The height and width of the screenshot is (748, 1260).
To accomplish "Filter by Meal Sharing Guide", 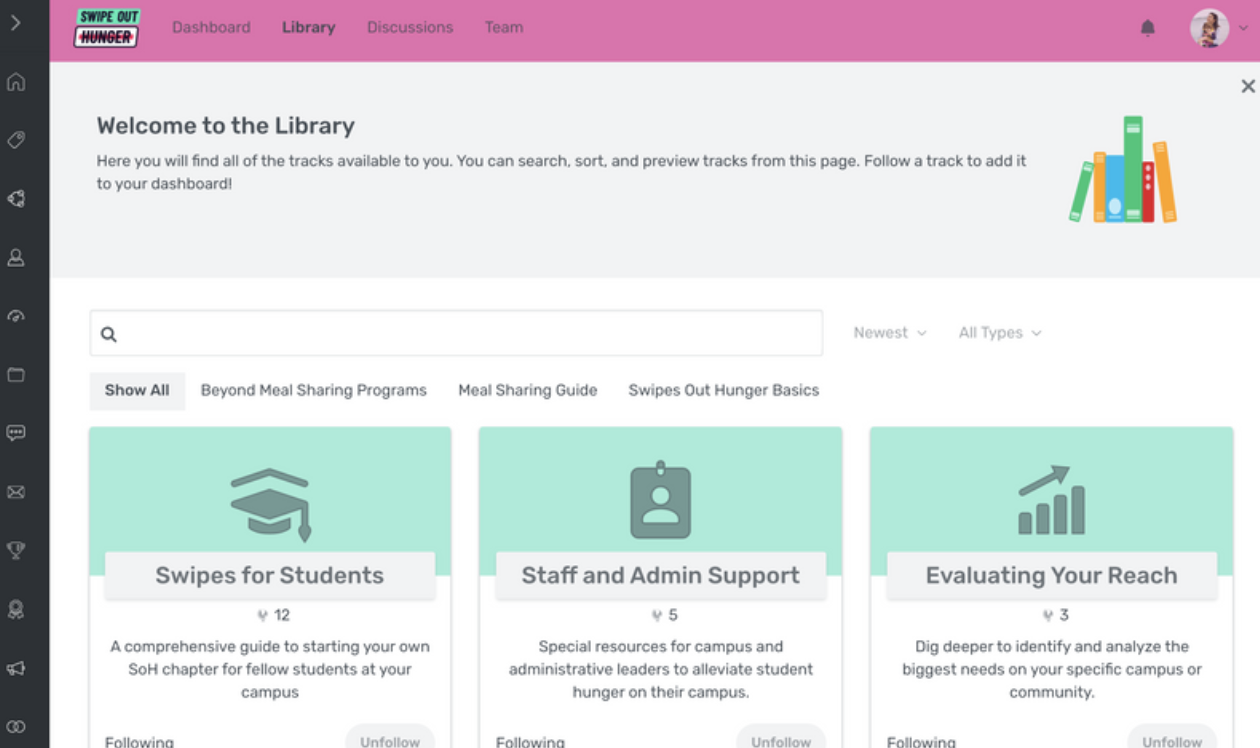I will pos(528,390).
